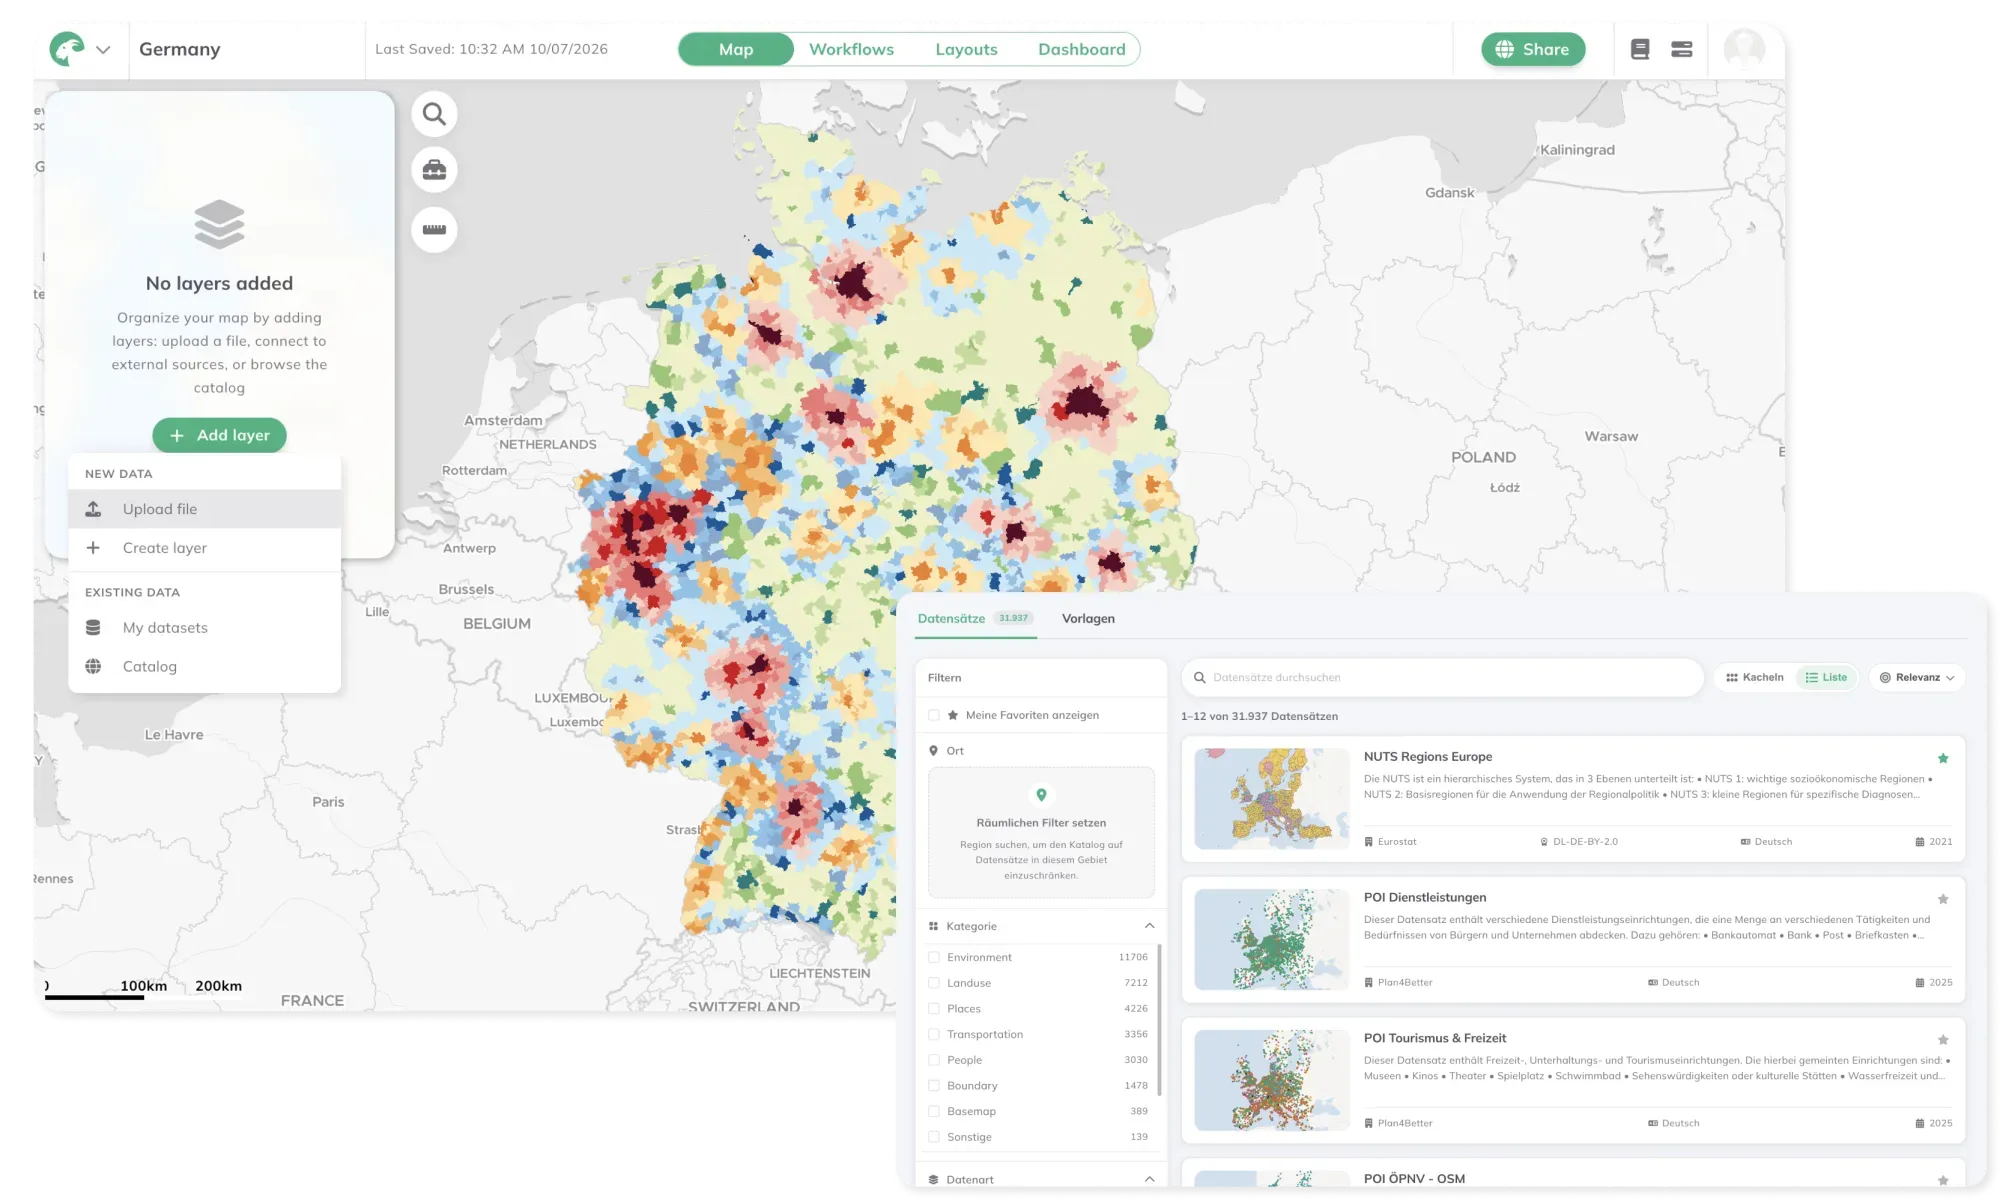Screen dimensions: 2000x1201
Task: Click the Catalog globe icon
Action: coord(93,666)
